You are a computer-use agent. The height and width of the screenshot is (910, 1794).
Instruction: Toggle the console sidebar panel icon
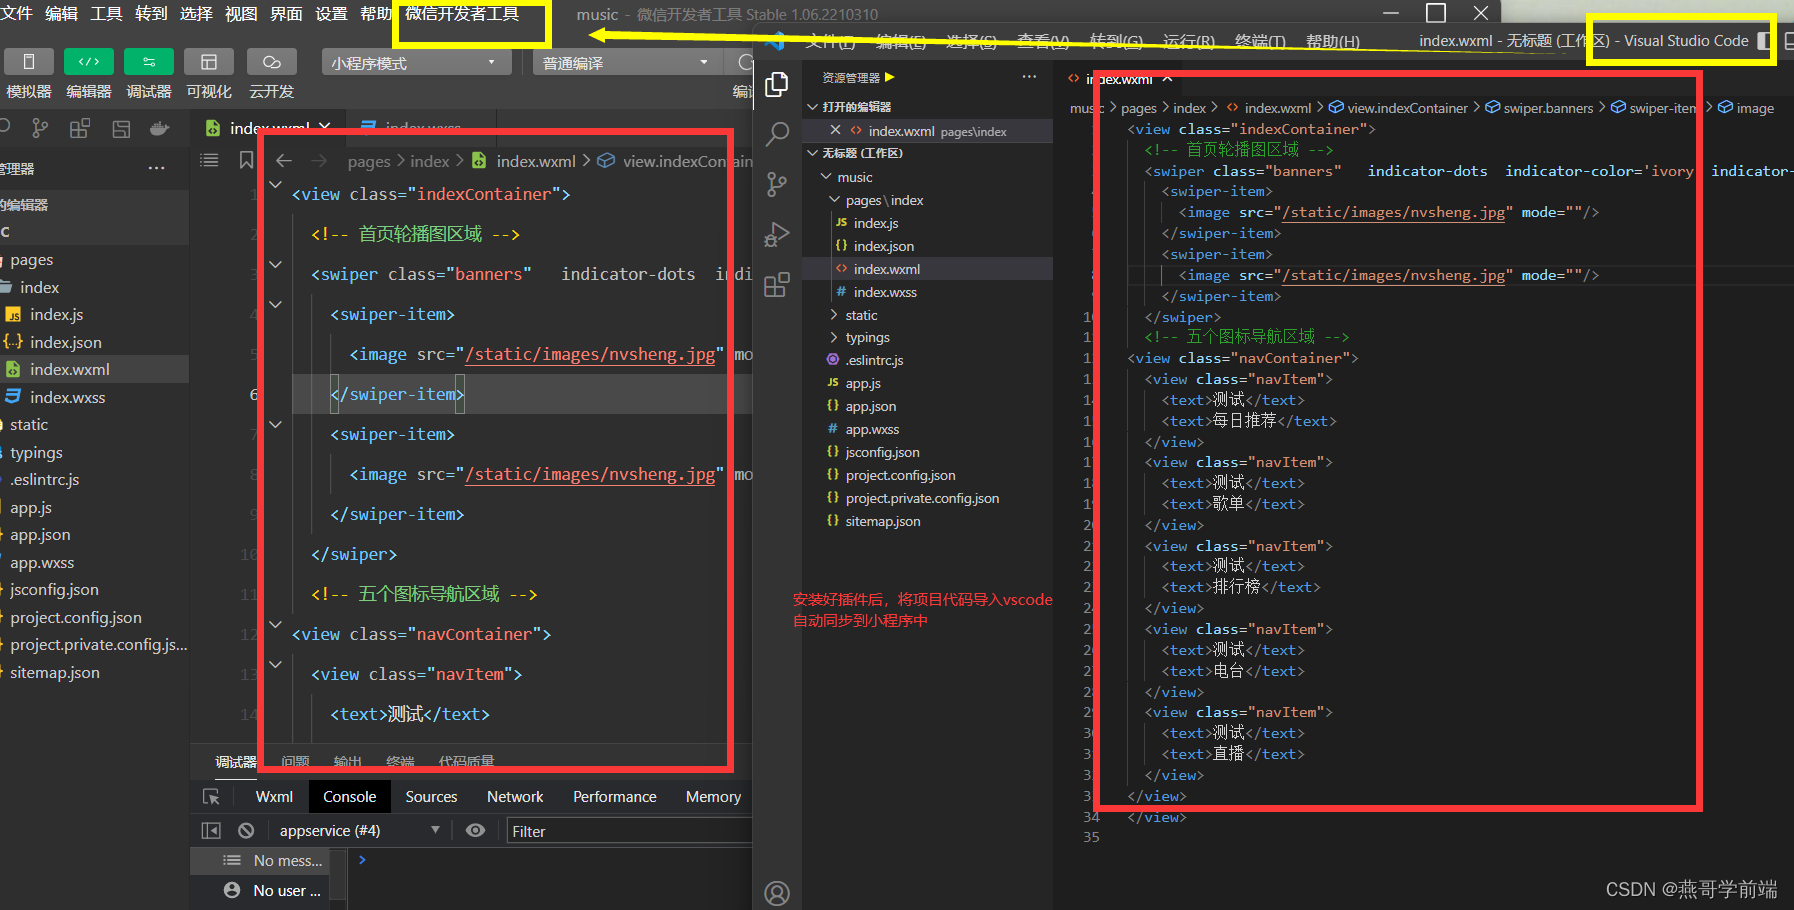(211, 830)
